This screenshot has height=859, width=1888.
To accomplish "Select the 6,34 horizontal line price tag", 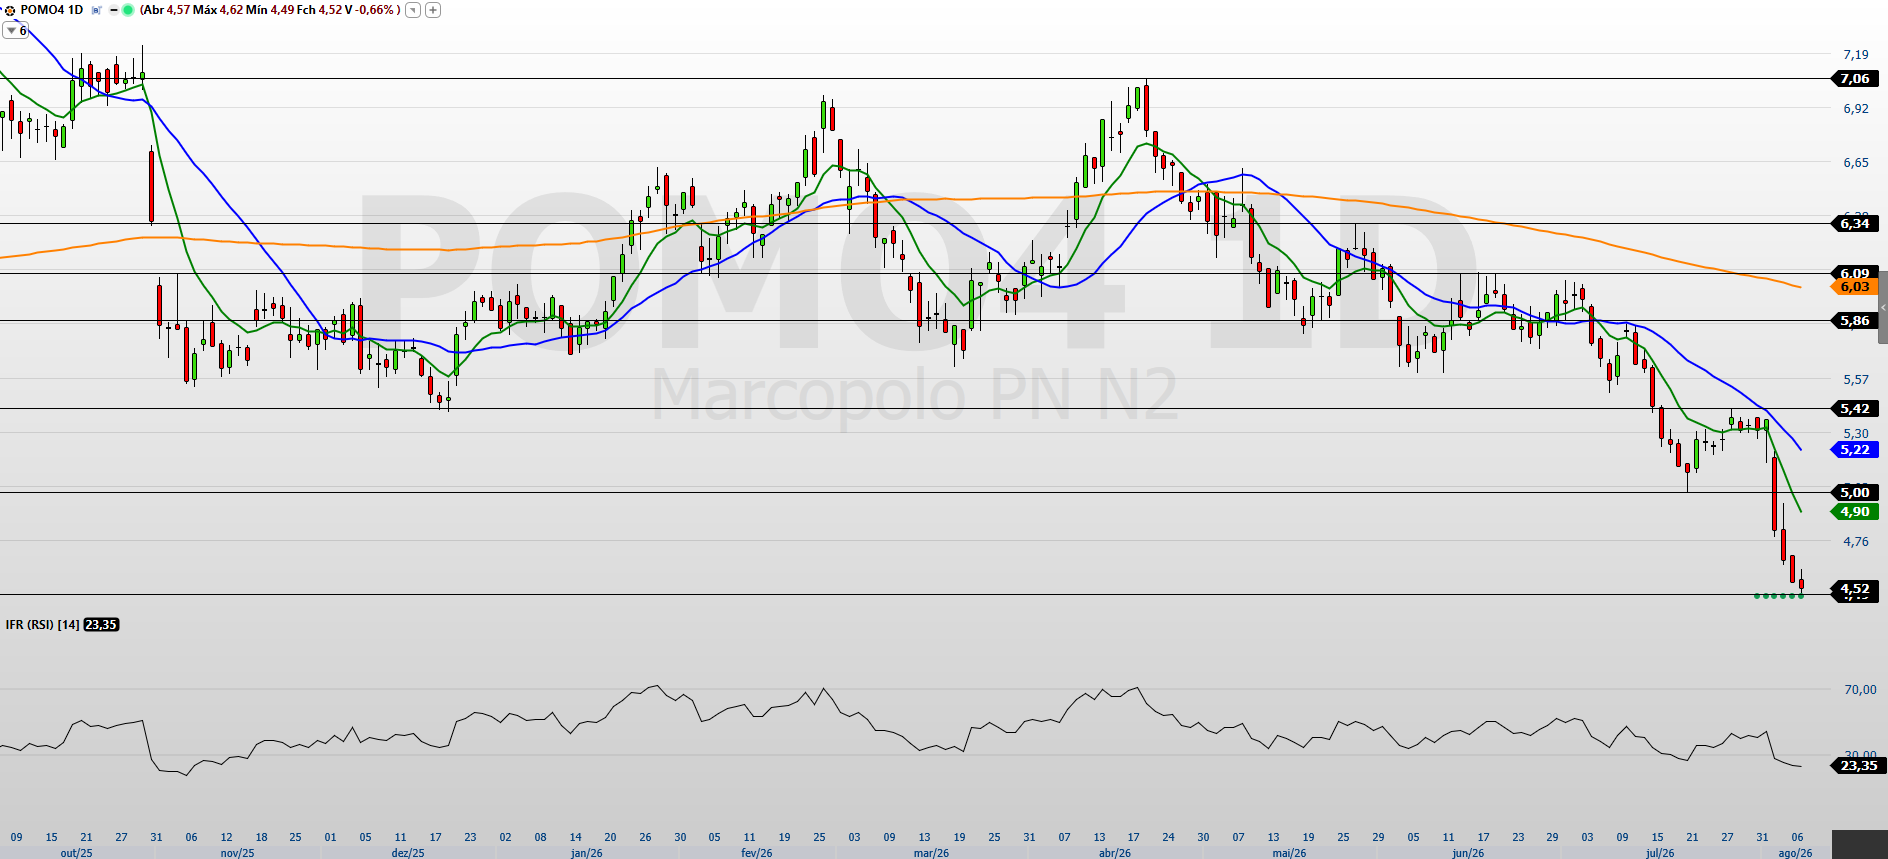I will (1854, 224).
